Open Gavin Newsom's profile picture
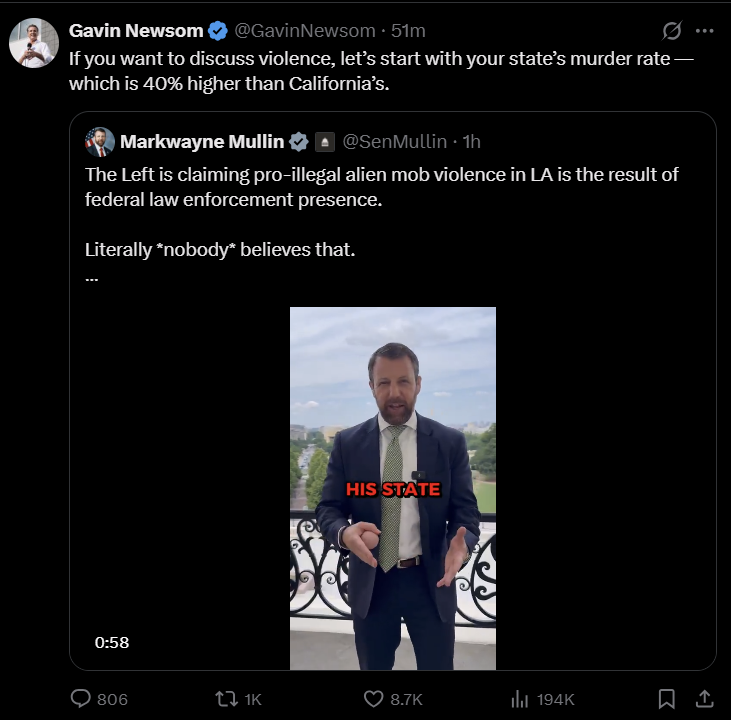This screenshot has height=720, width=731. tap(34, 43)
